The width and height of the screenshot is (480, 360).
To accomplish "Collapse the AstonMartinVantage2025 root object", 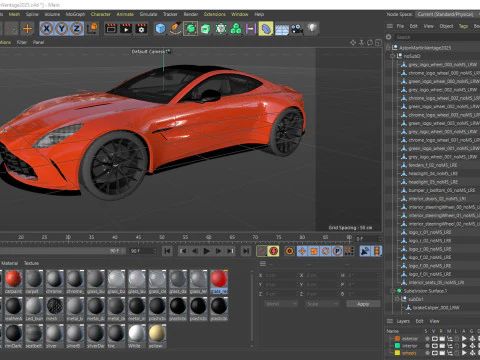I will [388, 48].
